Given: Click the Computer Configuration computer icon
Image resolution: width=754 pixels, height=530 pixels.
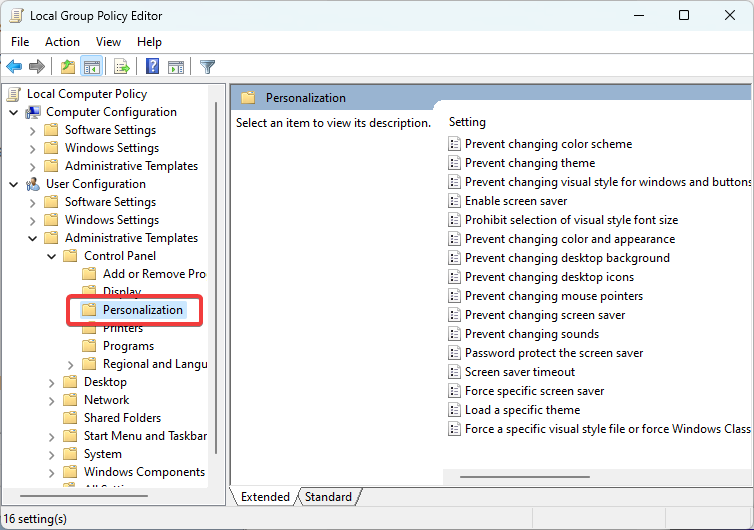Looking at the screenshot, I should [33, 112].
